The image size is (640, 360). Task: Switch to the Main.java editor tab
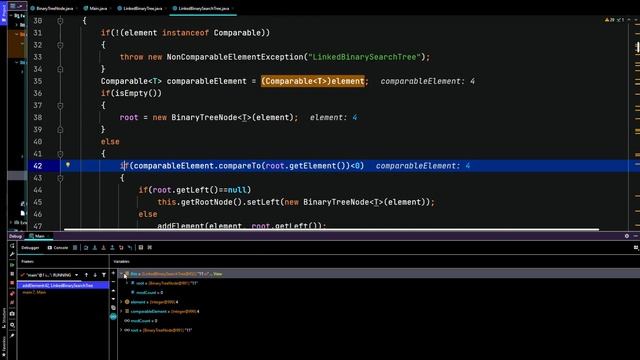coord(97,8)
